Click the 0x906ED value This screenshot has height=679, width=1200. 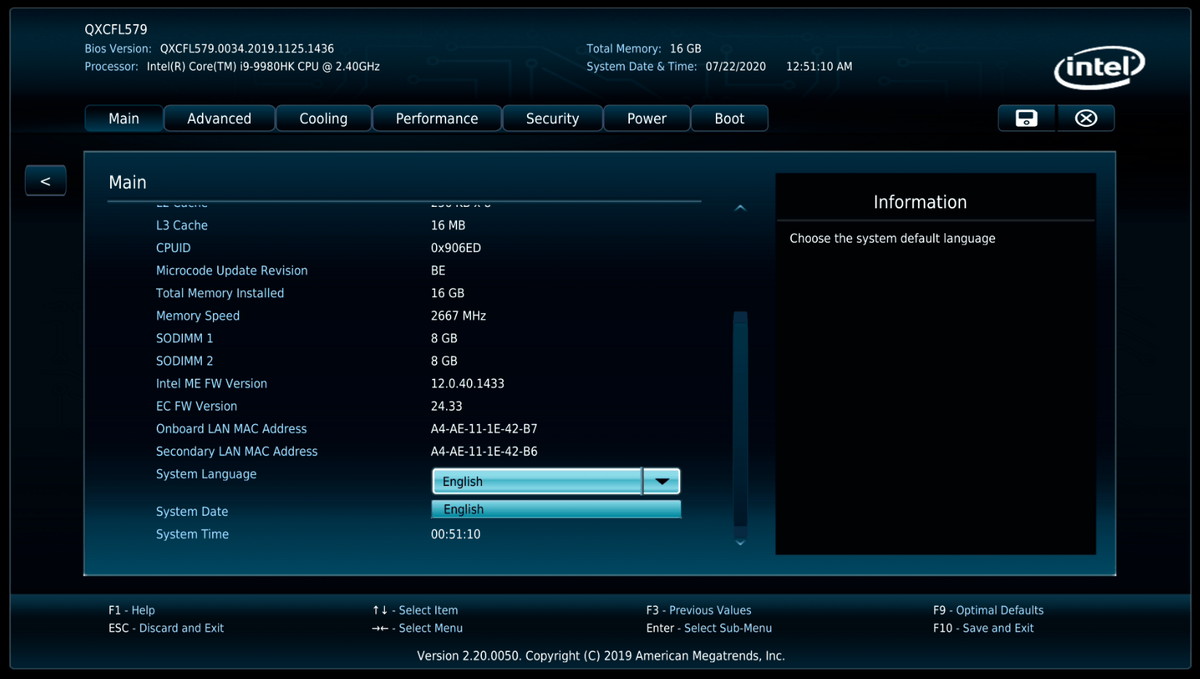click(x=456, y=248)
